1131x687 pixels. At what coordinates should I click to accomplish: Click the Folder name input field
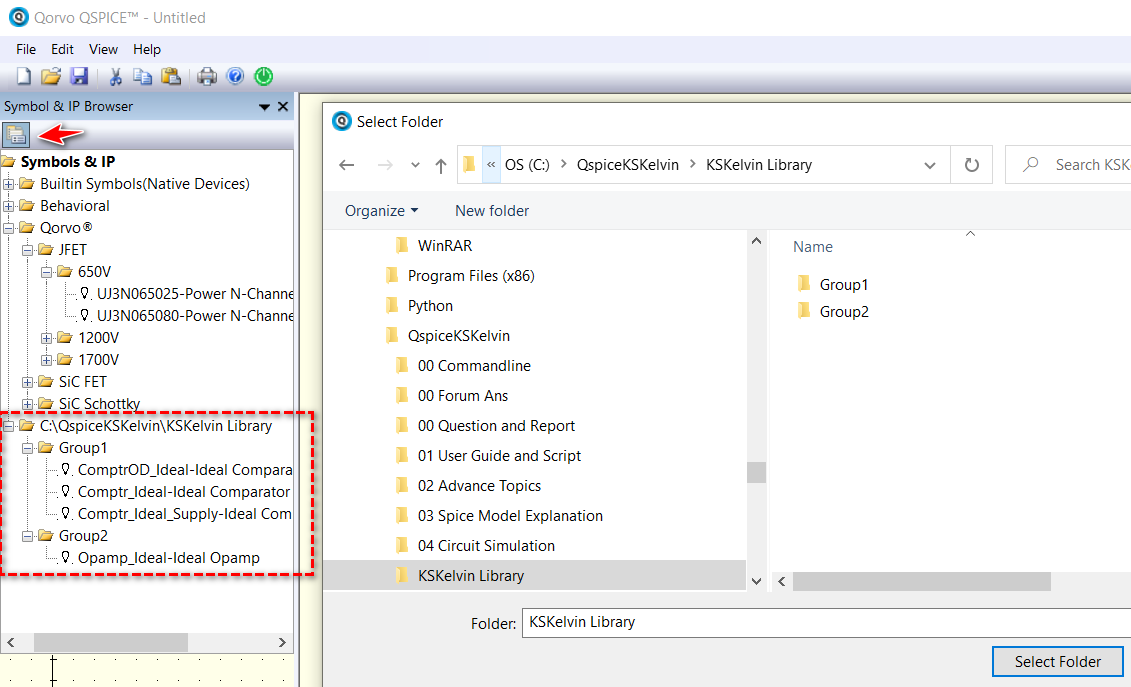pos(826,623)
